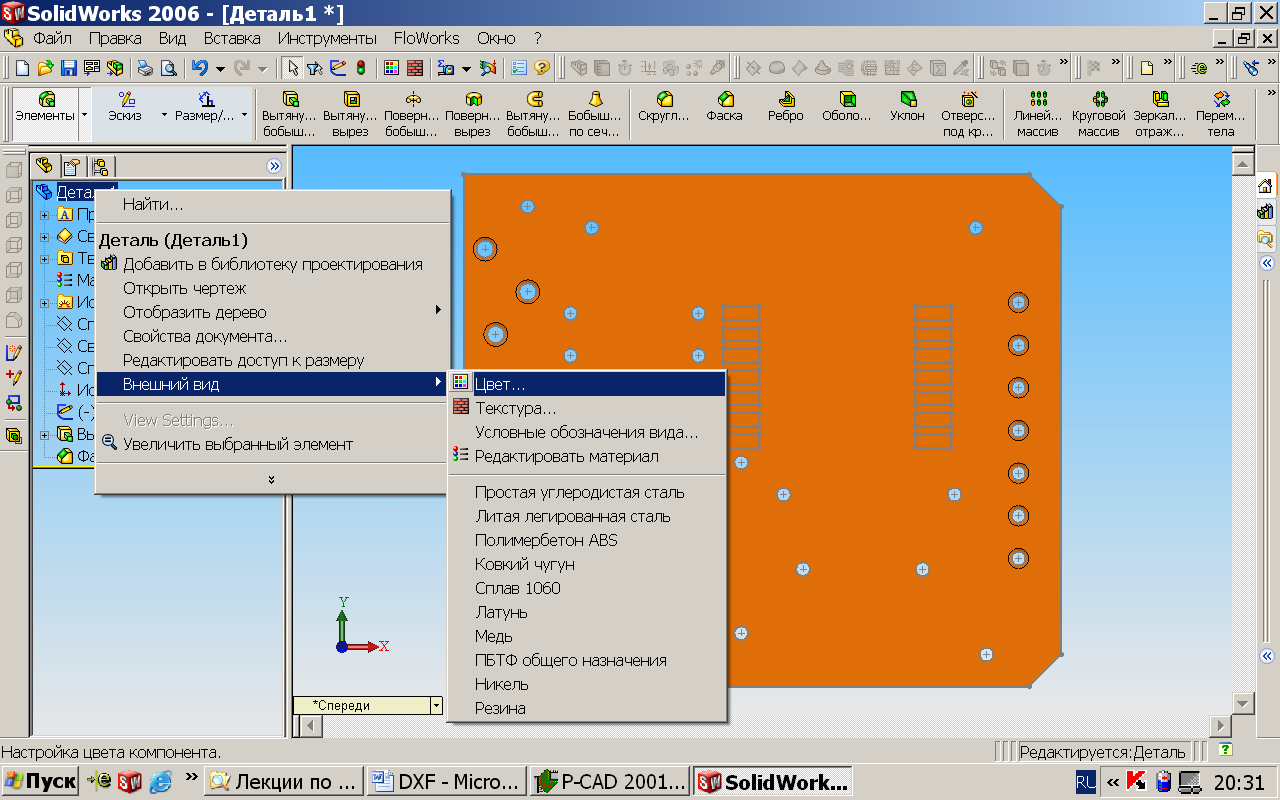Viewport: 1280px width, 800px height.
Task: Click the New document icon
Action: 23,68
